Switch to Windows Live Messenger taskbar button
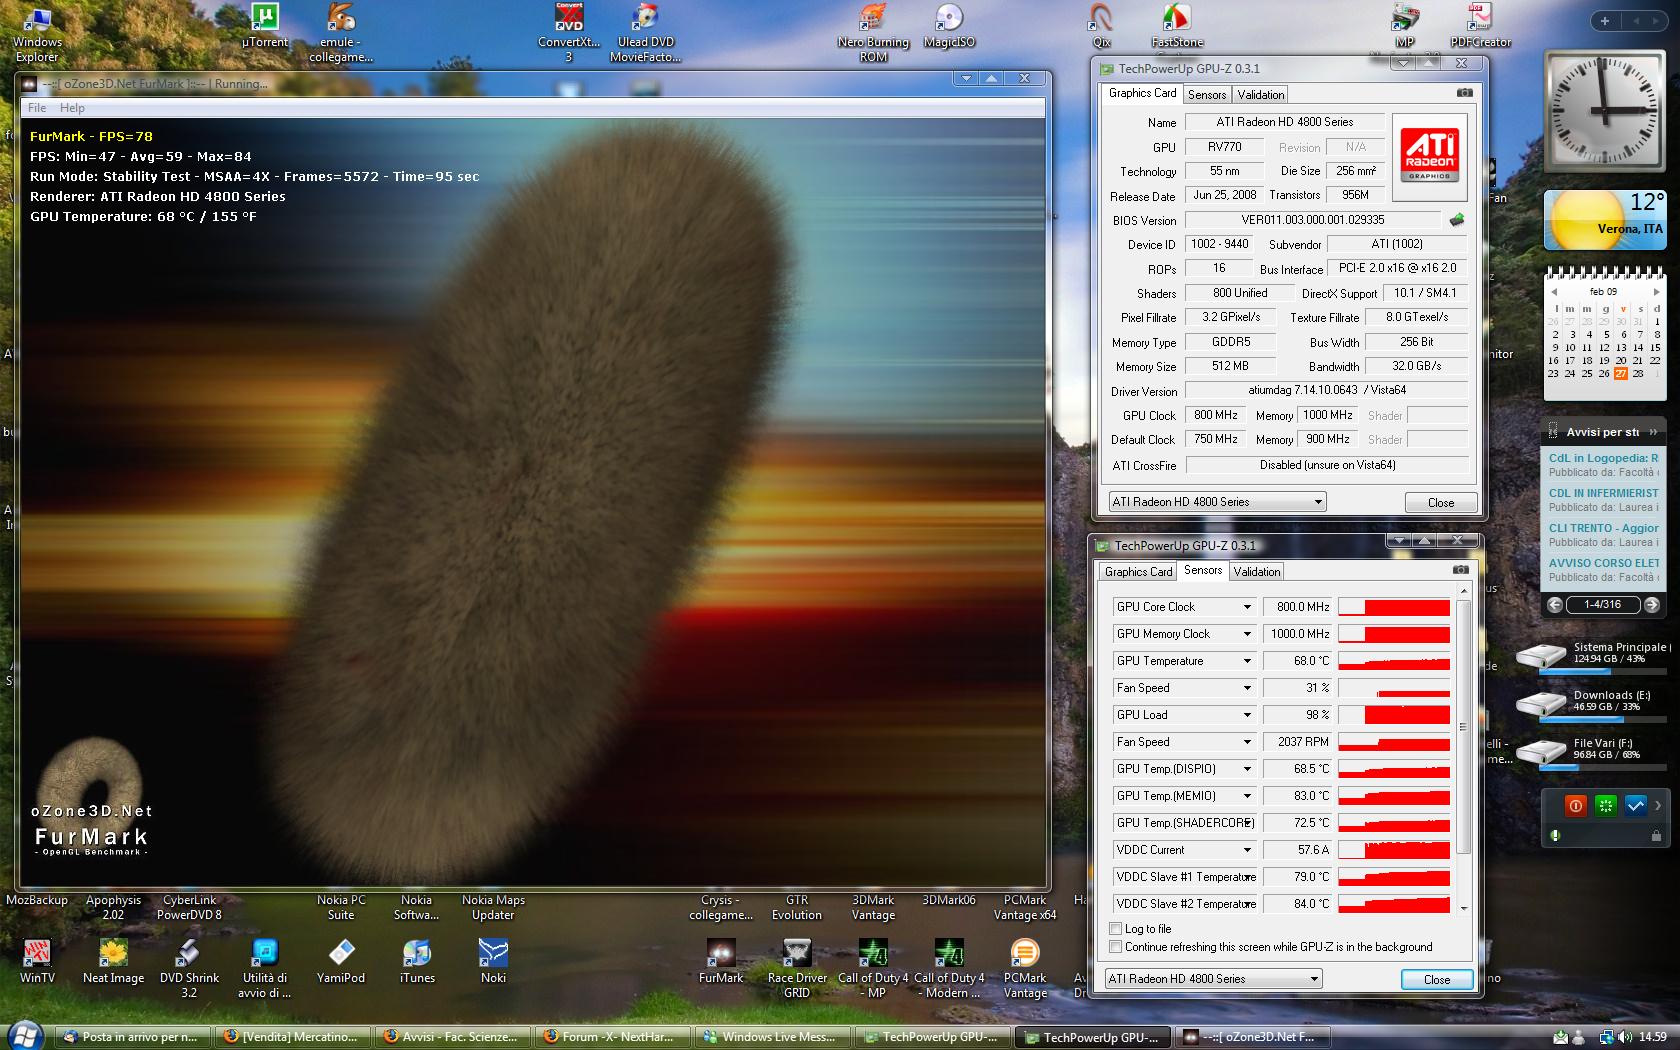 (x=772, y=1037)
